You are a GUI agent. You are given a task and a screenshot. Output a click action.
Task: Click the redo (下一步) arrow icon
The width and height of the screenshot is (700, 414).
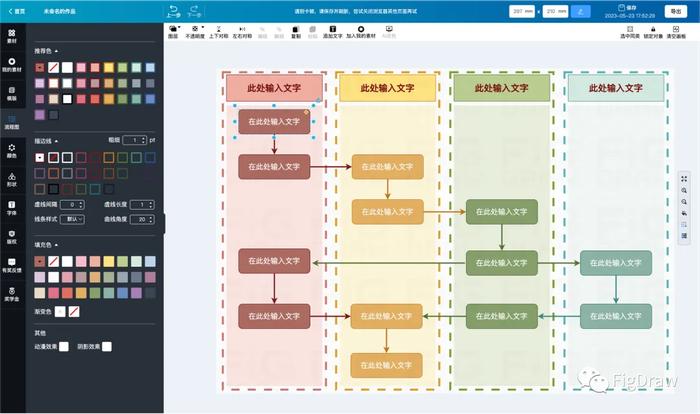(x=194, y=8)
